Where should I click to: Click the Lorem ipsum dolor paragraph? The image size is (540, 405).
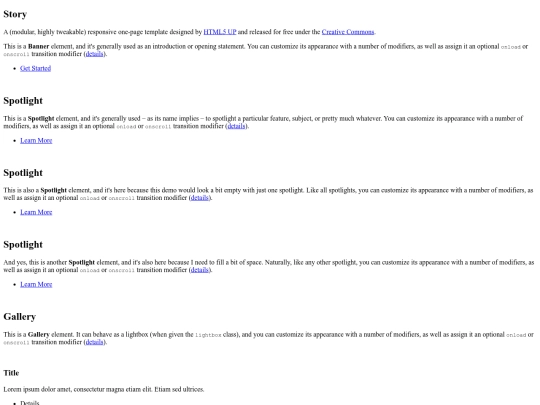pyautogui.click(x=104, y=390)
